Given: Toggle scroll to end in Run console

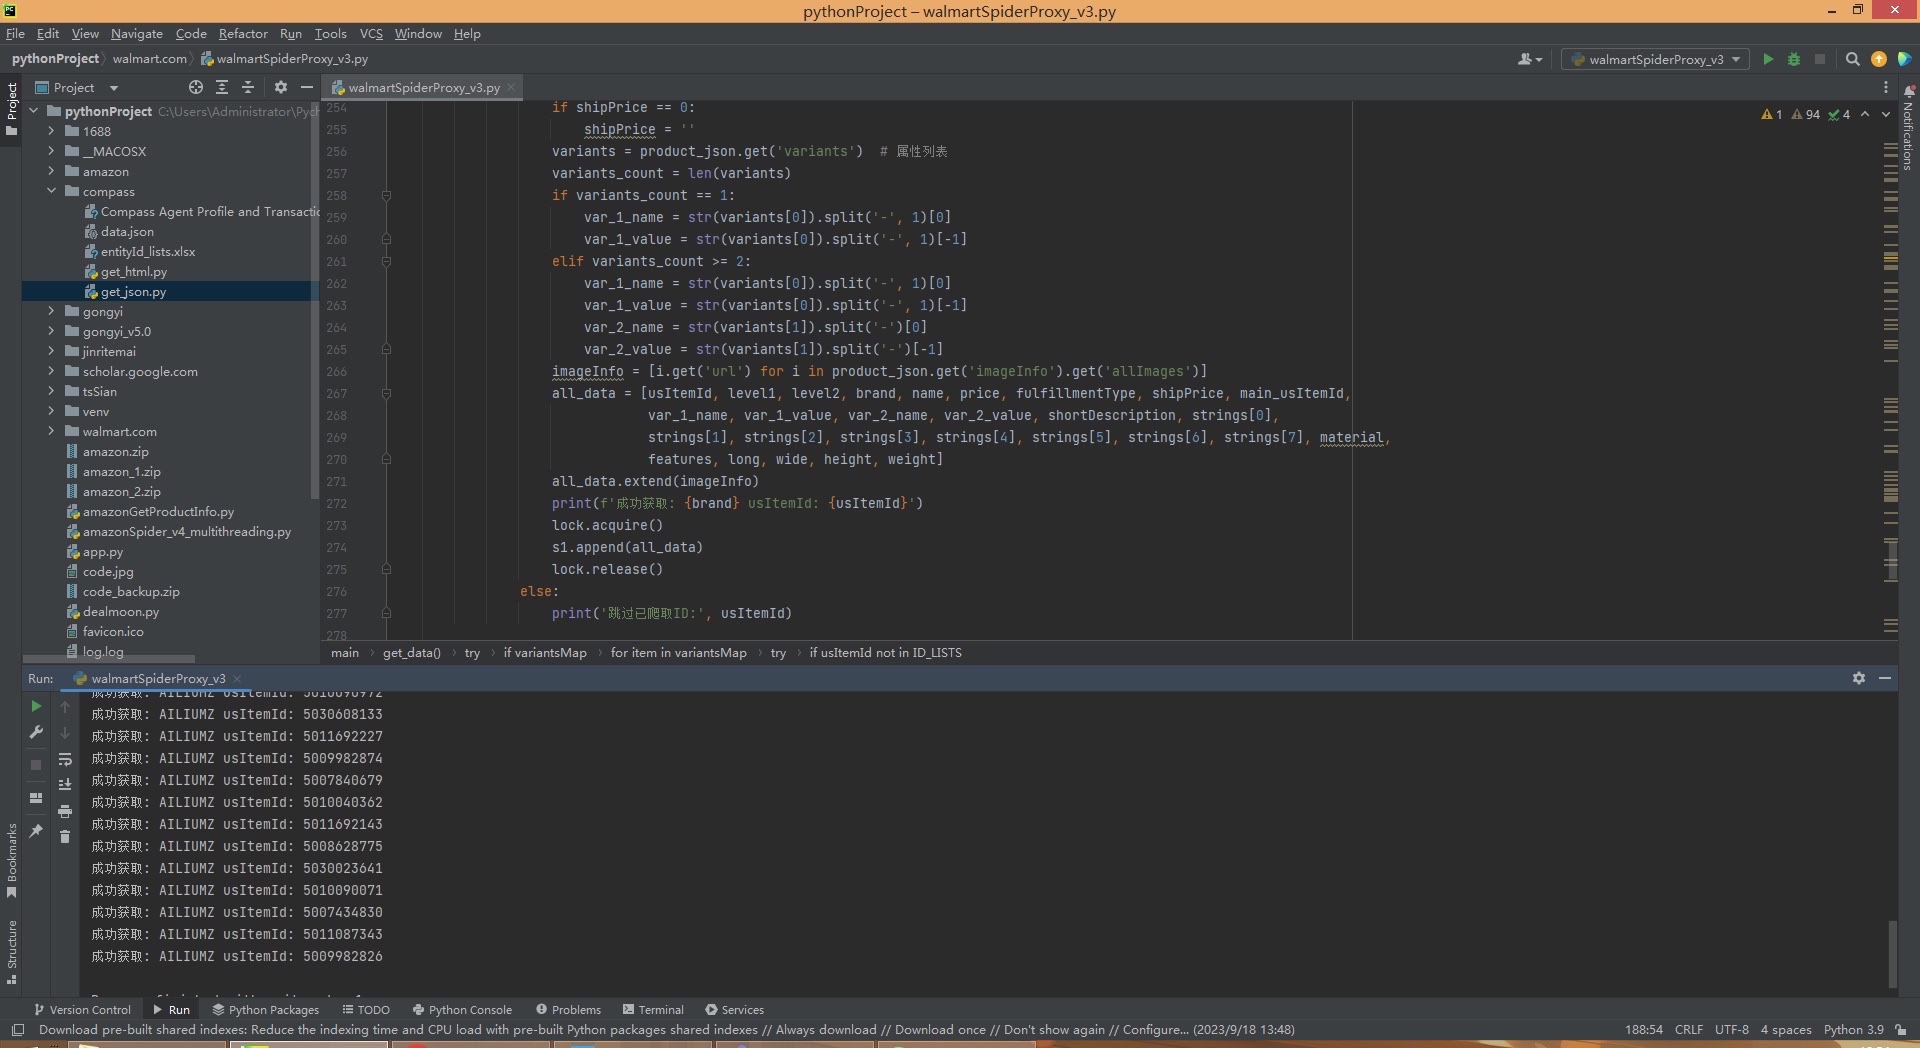Looking at the screenshot, I should point(65,785).
